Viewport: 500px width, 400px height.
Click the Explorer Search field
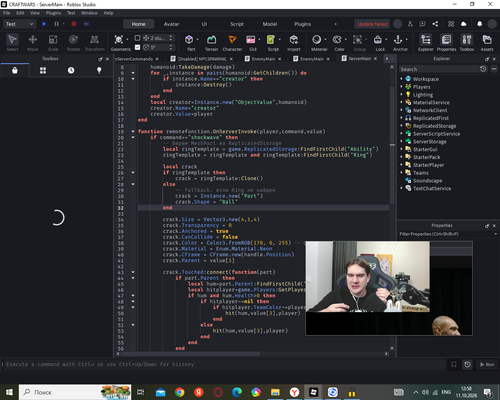pos(439,69)
